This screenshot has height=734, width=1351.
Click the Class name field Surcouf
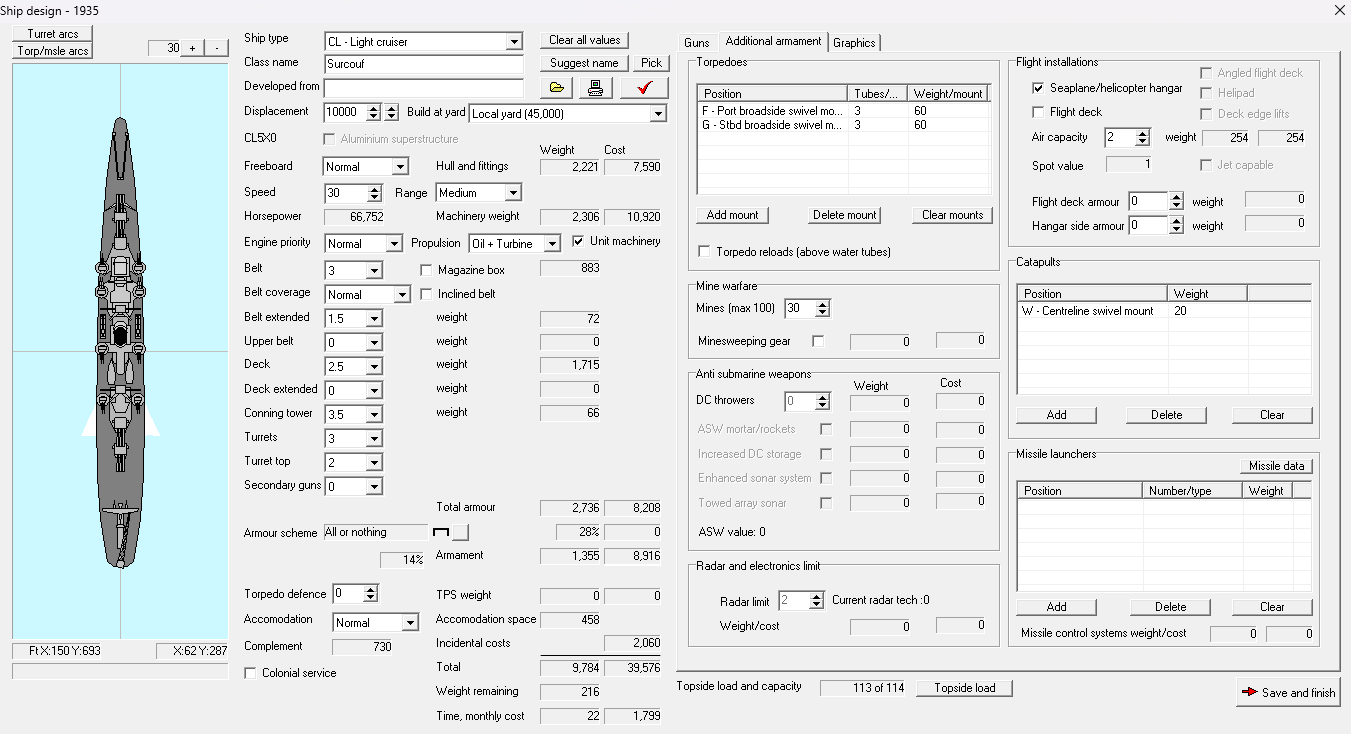pyautogui.click(x=423, y=64)
